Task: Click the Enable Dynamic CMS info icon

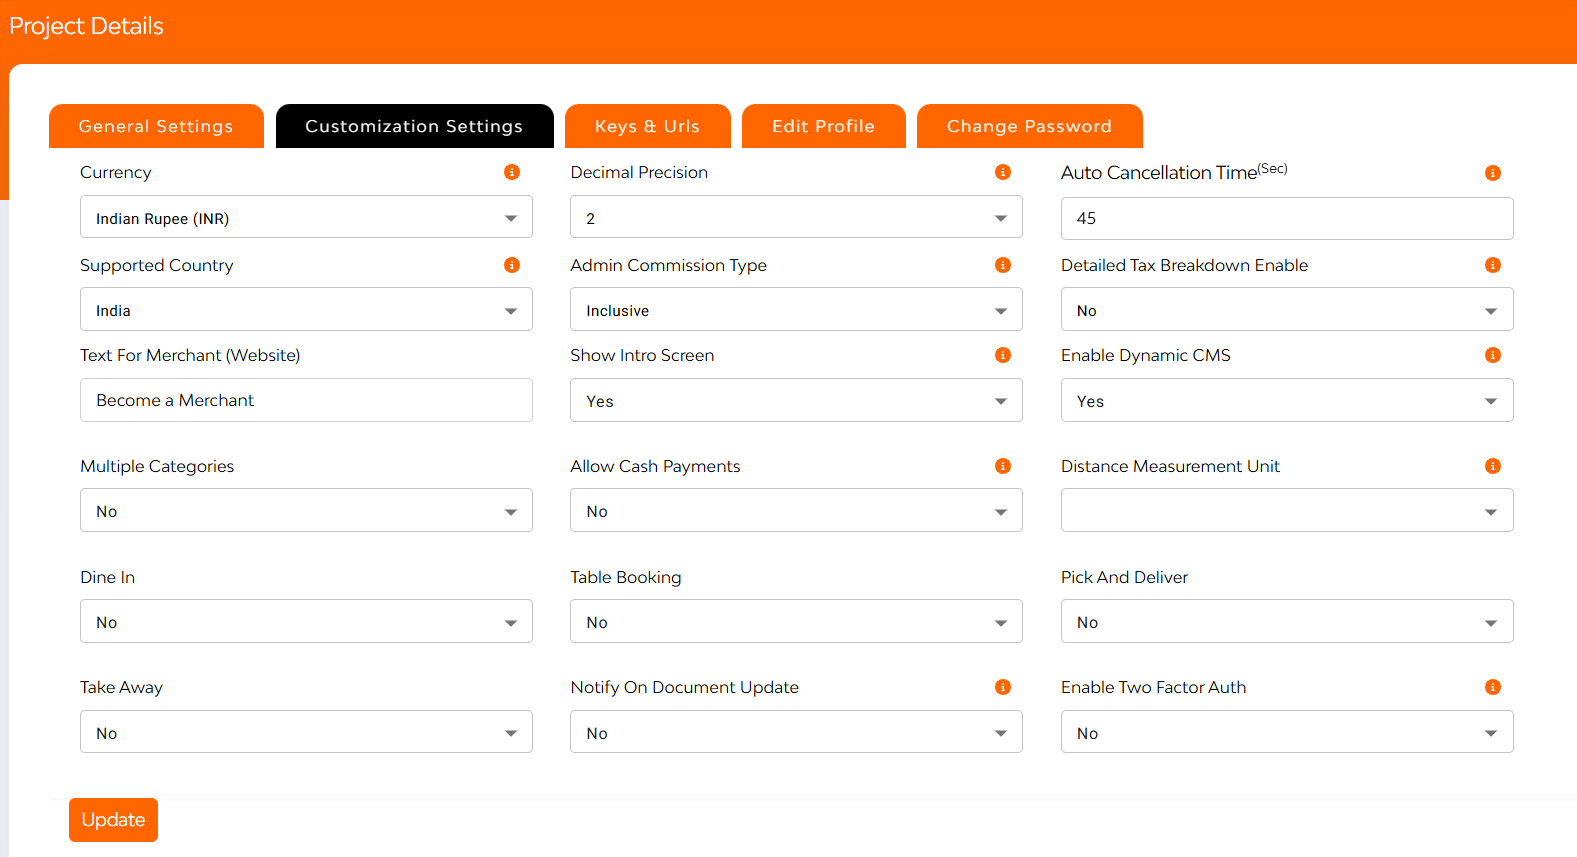Action: (x=1493, y=355)
